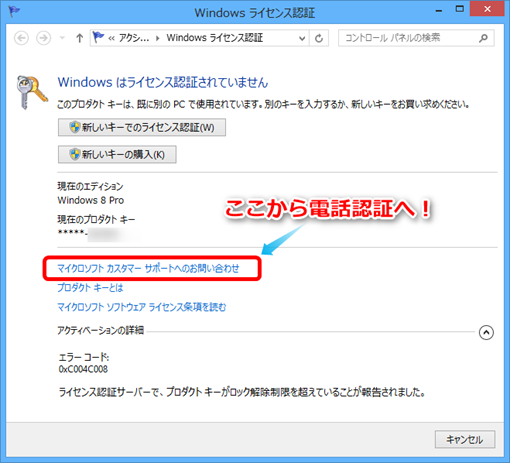Select the アクシ... breadcrumb segment
Screen dimensions: 510x463
coord(134,38)
